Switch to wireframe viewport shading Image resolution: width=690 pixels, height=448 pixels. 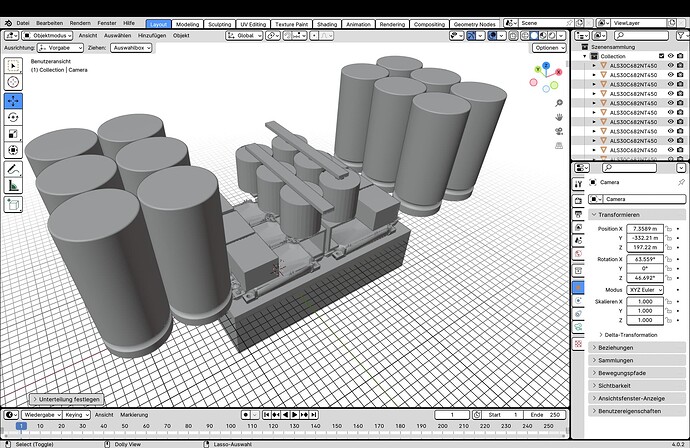coord(525,36)
